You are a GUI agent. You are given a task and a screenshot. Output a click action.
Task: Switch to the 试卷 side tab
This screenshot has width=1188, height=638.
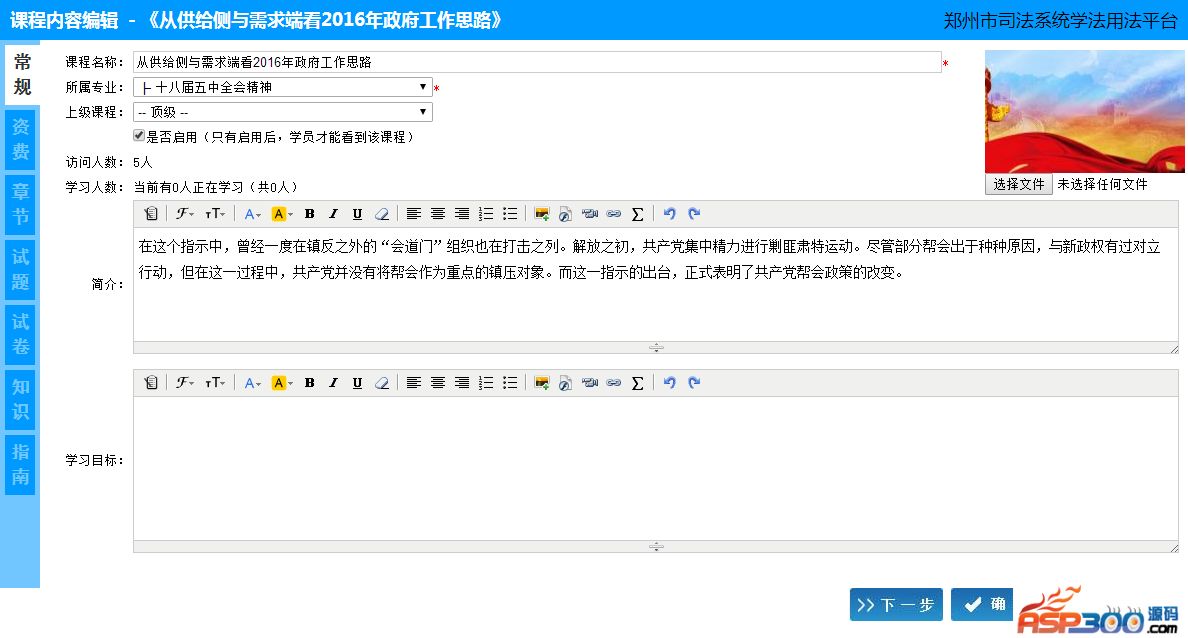pyautogui.click(x=20, y=335)
